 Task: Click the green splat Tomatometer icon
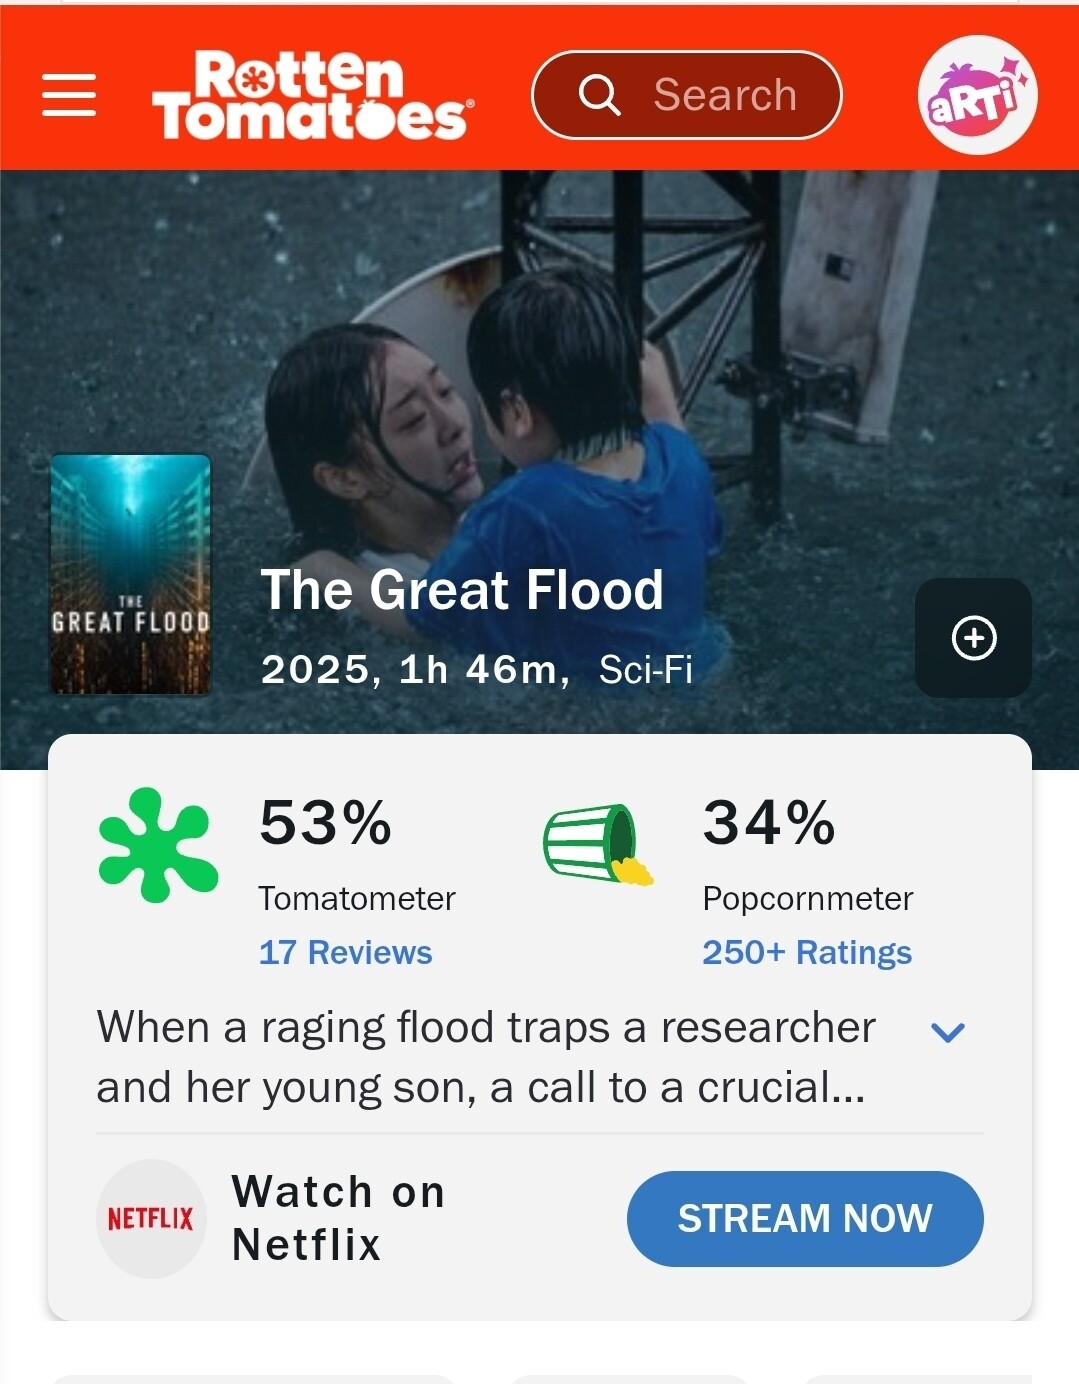click(157, 845)
